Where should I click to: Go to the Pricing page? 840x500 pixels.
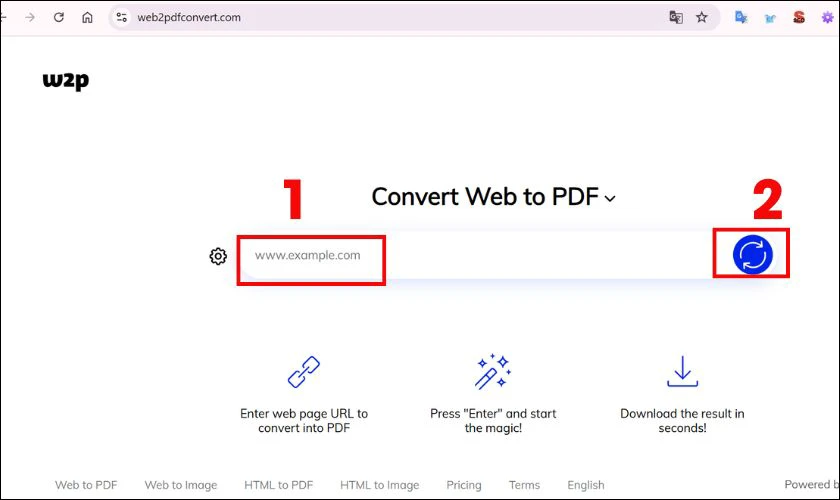[x=463, y=485]
